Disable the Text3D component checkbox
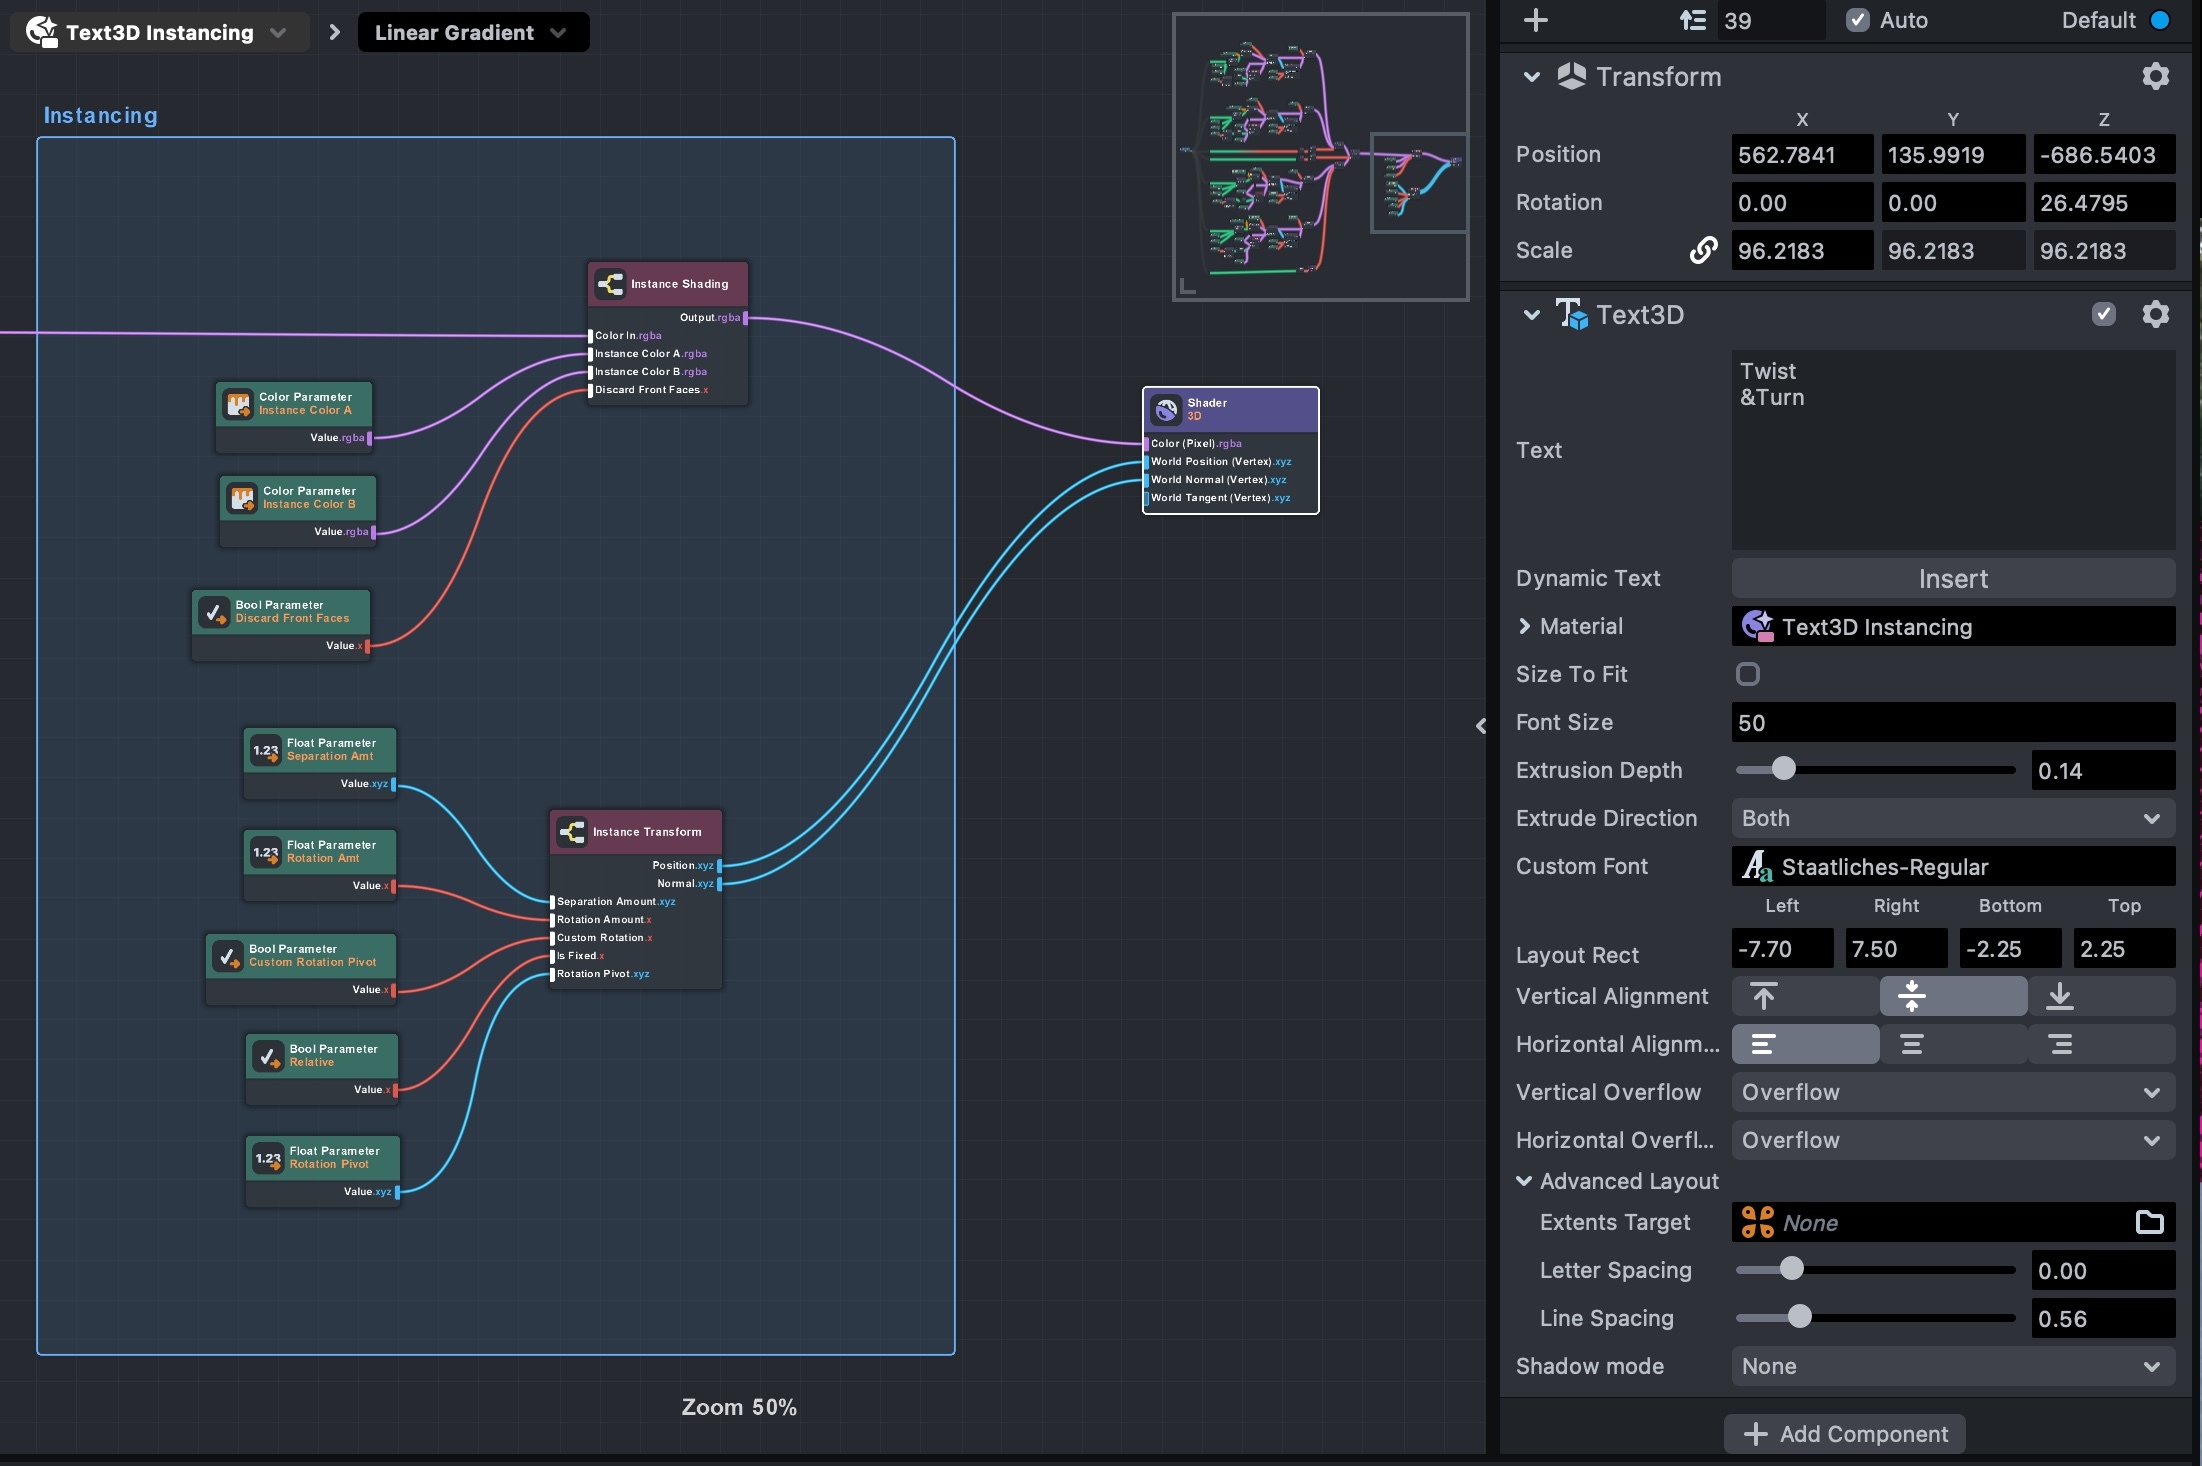Screen dimensions: 2202x1466 2103,315
